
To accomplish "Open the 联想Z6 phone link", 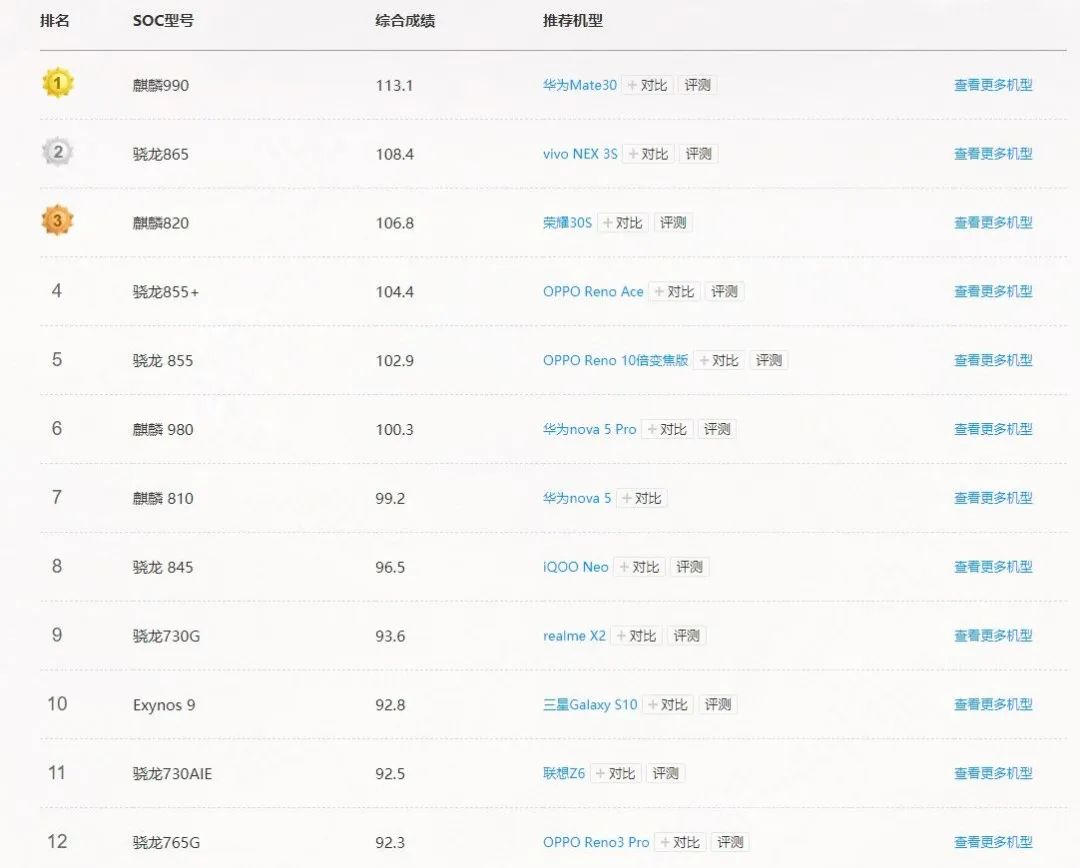I will (564, 774).
